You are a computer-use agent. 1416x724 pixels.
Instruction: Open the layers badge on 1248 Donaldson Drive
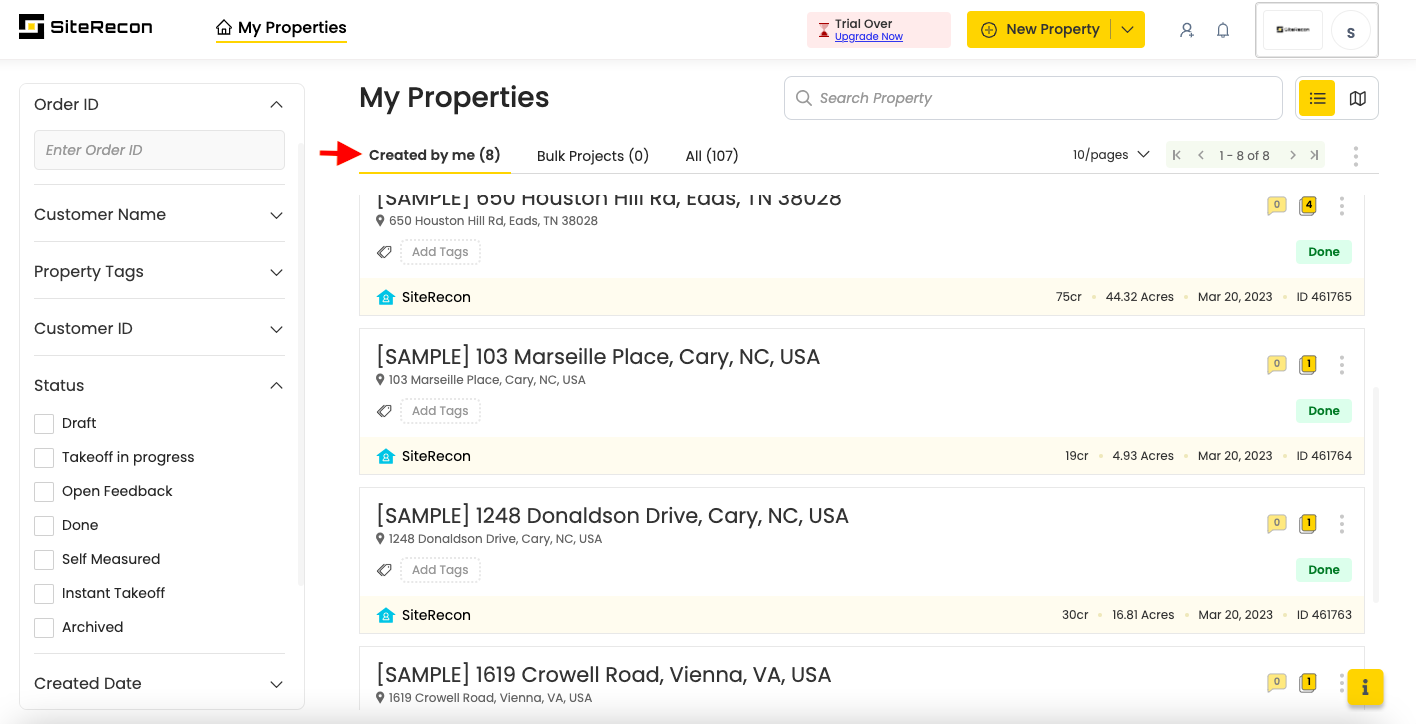[1308, 523]
